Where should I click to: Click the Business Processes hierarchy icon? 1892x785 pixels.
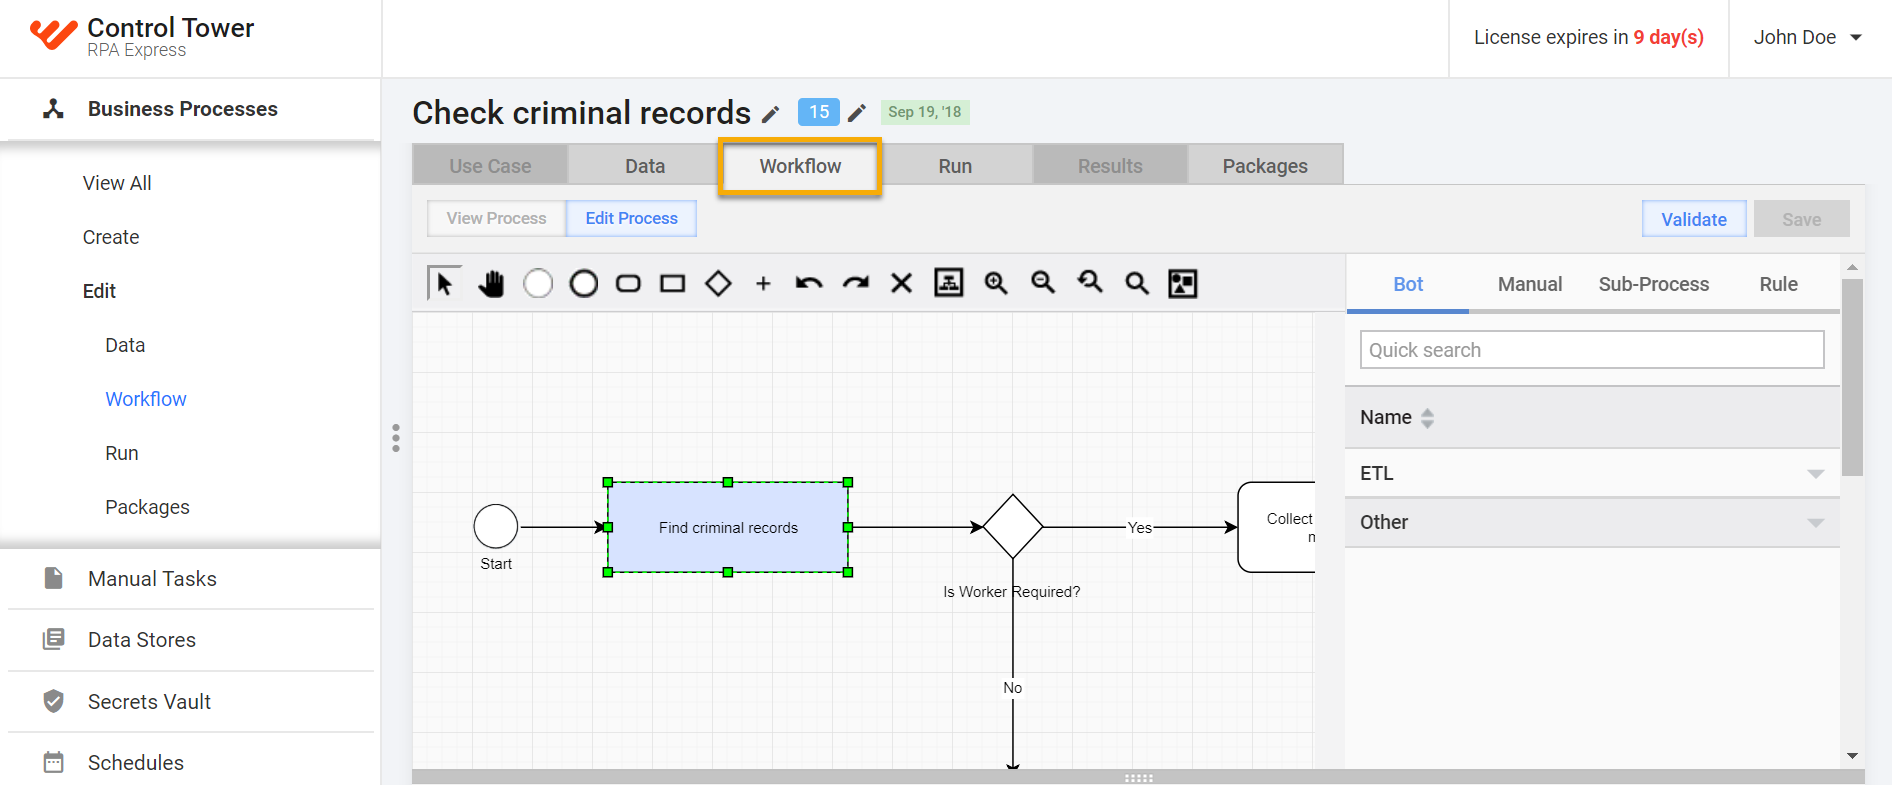(54, 109)
